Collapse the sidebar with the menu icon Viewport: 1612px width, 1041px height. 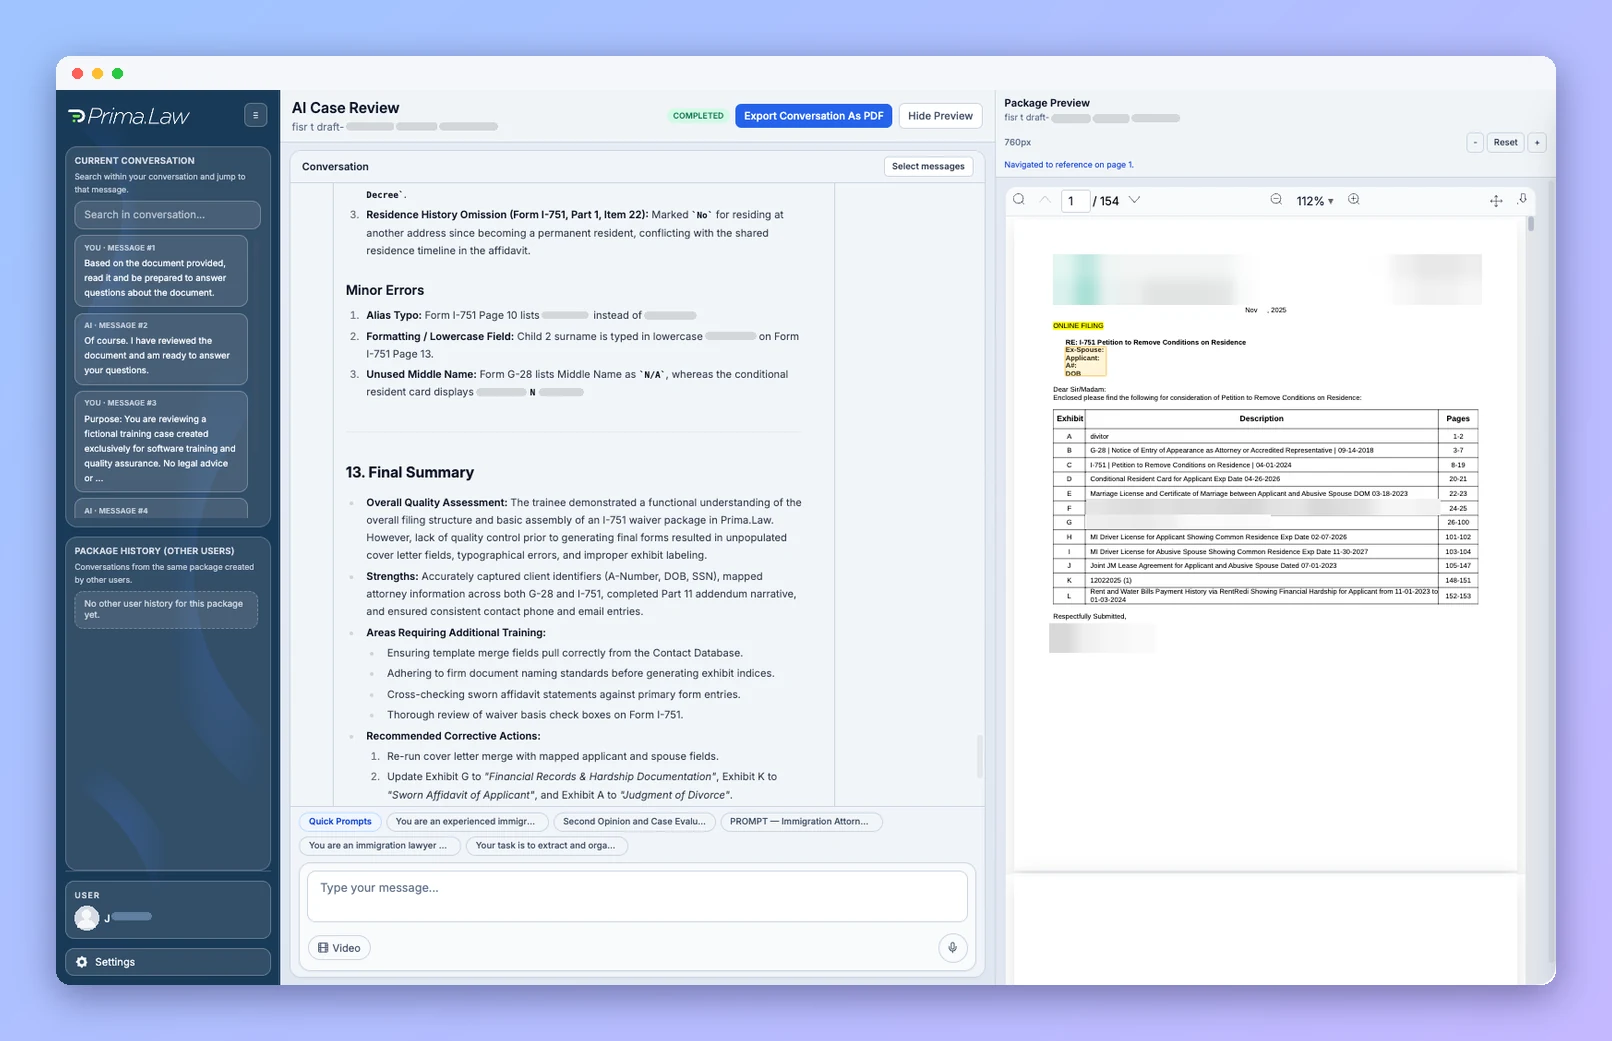click(255, 115)
